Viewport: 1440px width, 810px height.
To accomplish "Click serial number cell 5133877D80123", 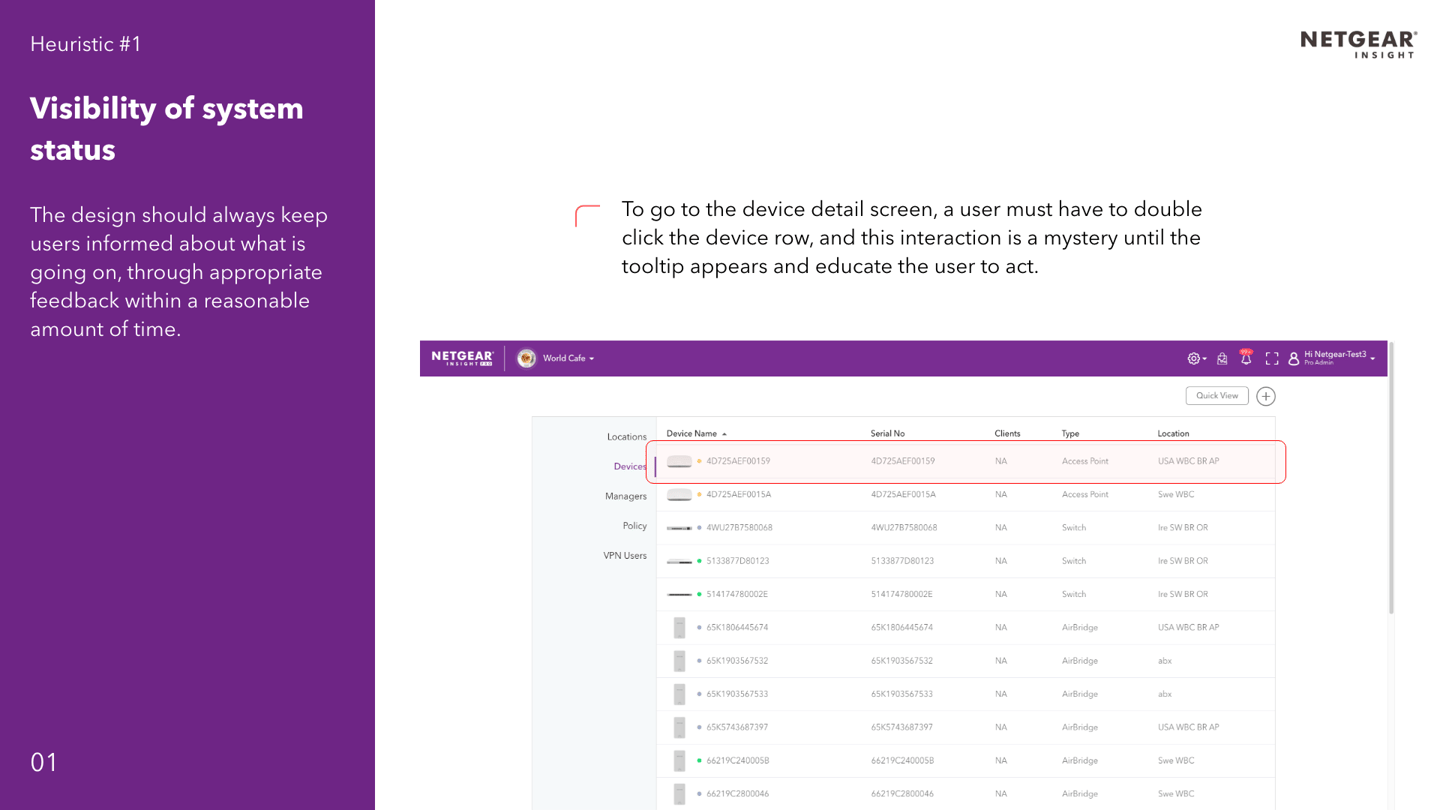I will pyautogui.click(x=904, y=561).
